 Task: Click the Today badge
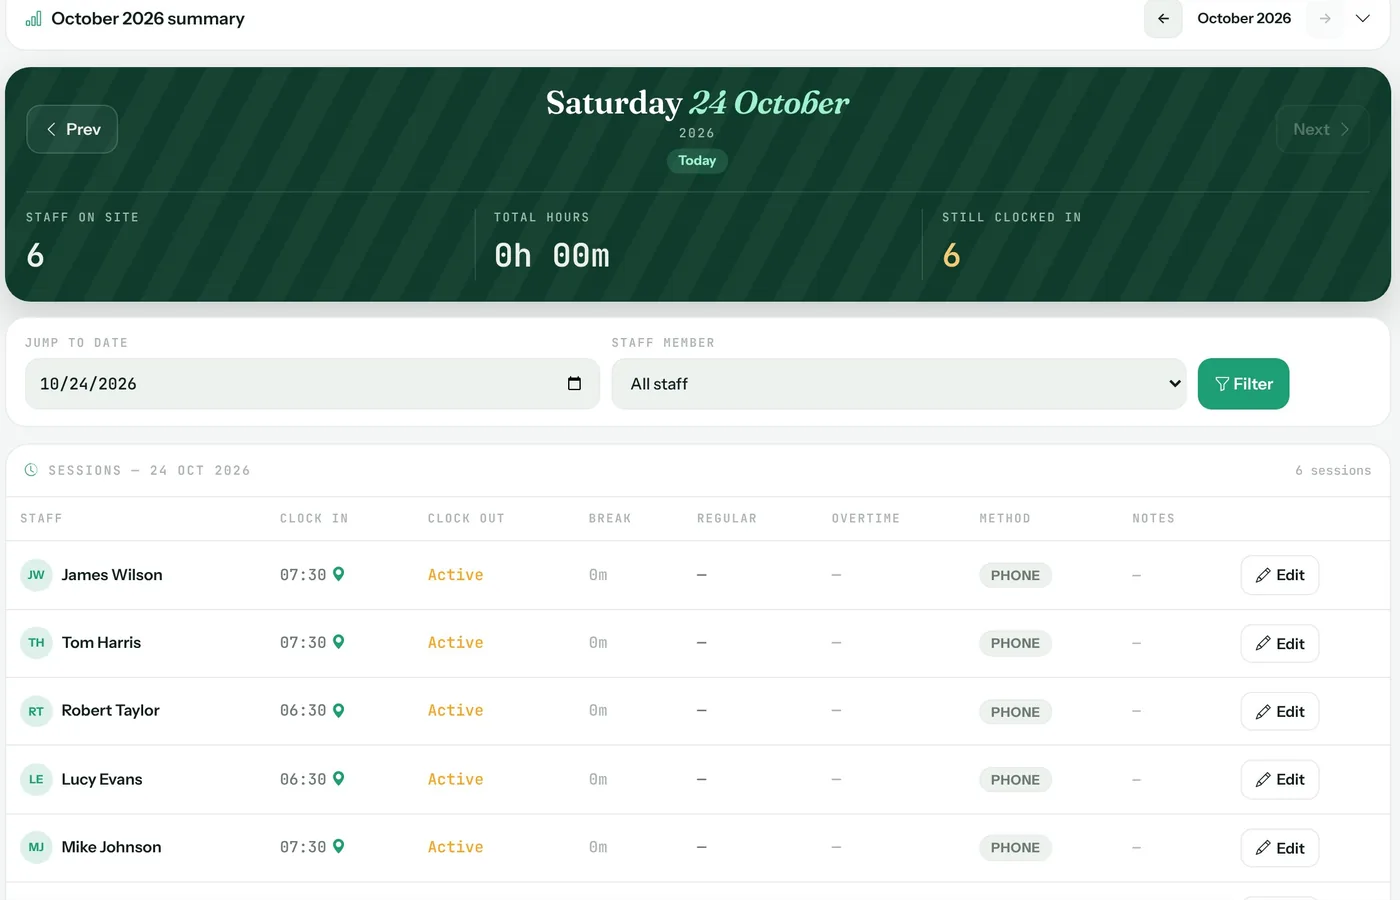pos(697,160)
